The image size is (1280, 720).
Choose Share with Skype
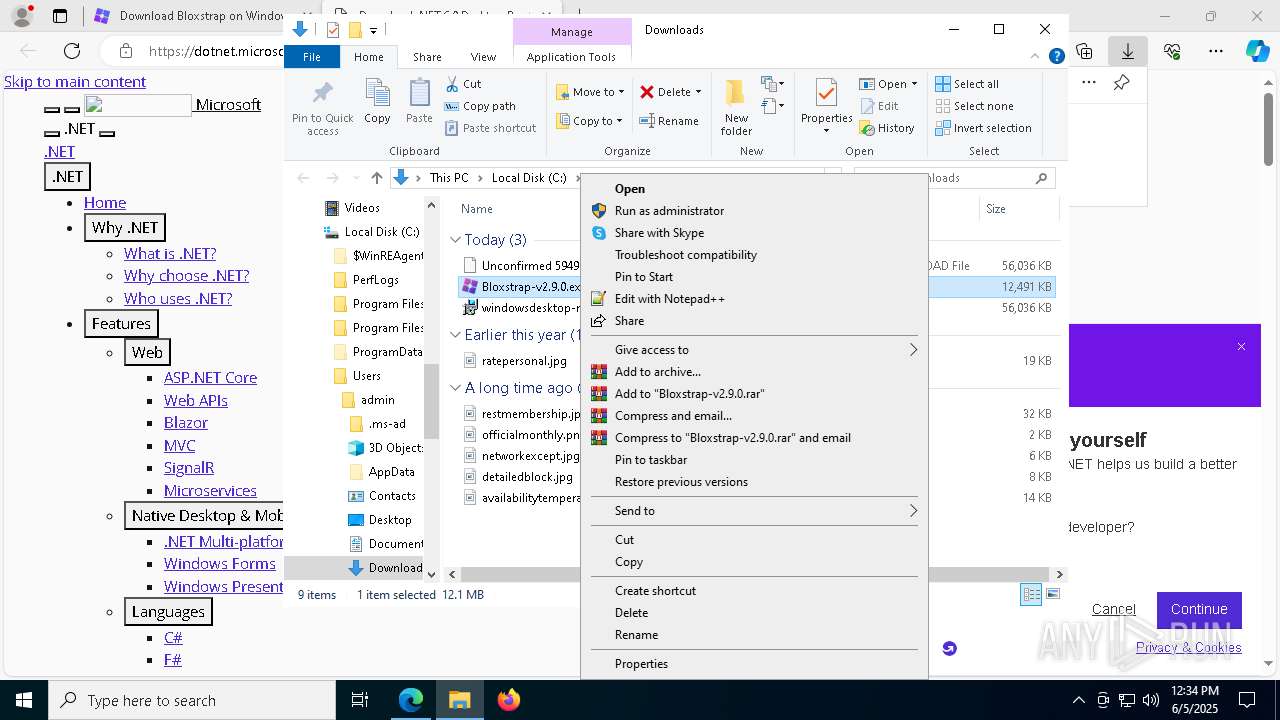(754, 233)
